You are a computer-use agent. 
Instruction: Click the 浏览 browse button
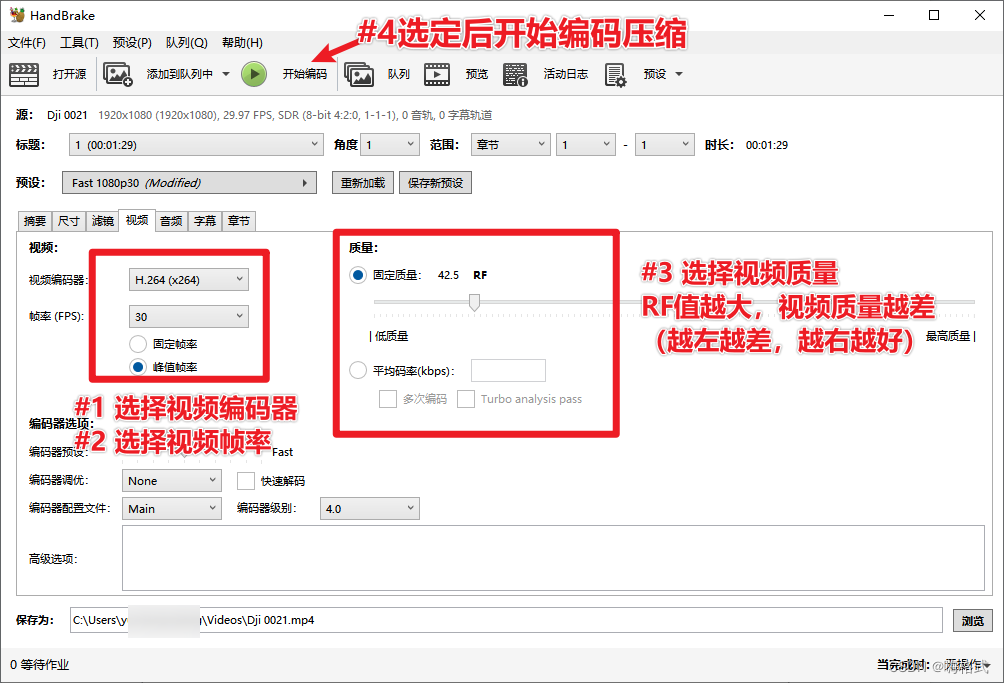tap(973, 620)
